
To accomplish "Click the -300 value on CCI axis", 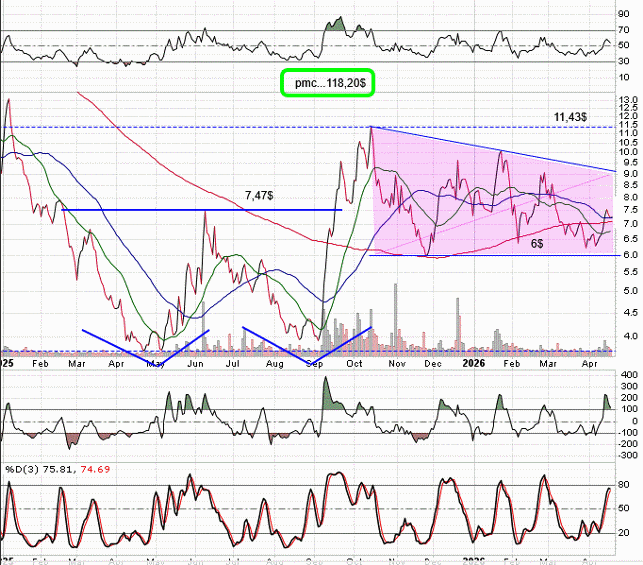I will click(626, 454).
